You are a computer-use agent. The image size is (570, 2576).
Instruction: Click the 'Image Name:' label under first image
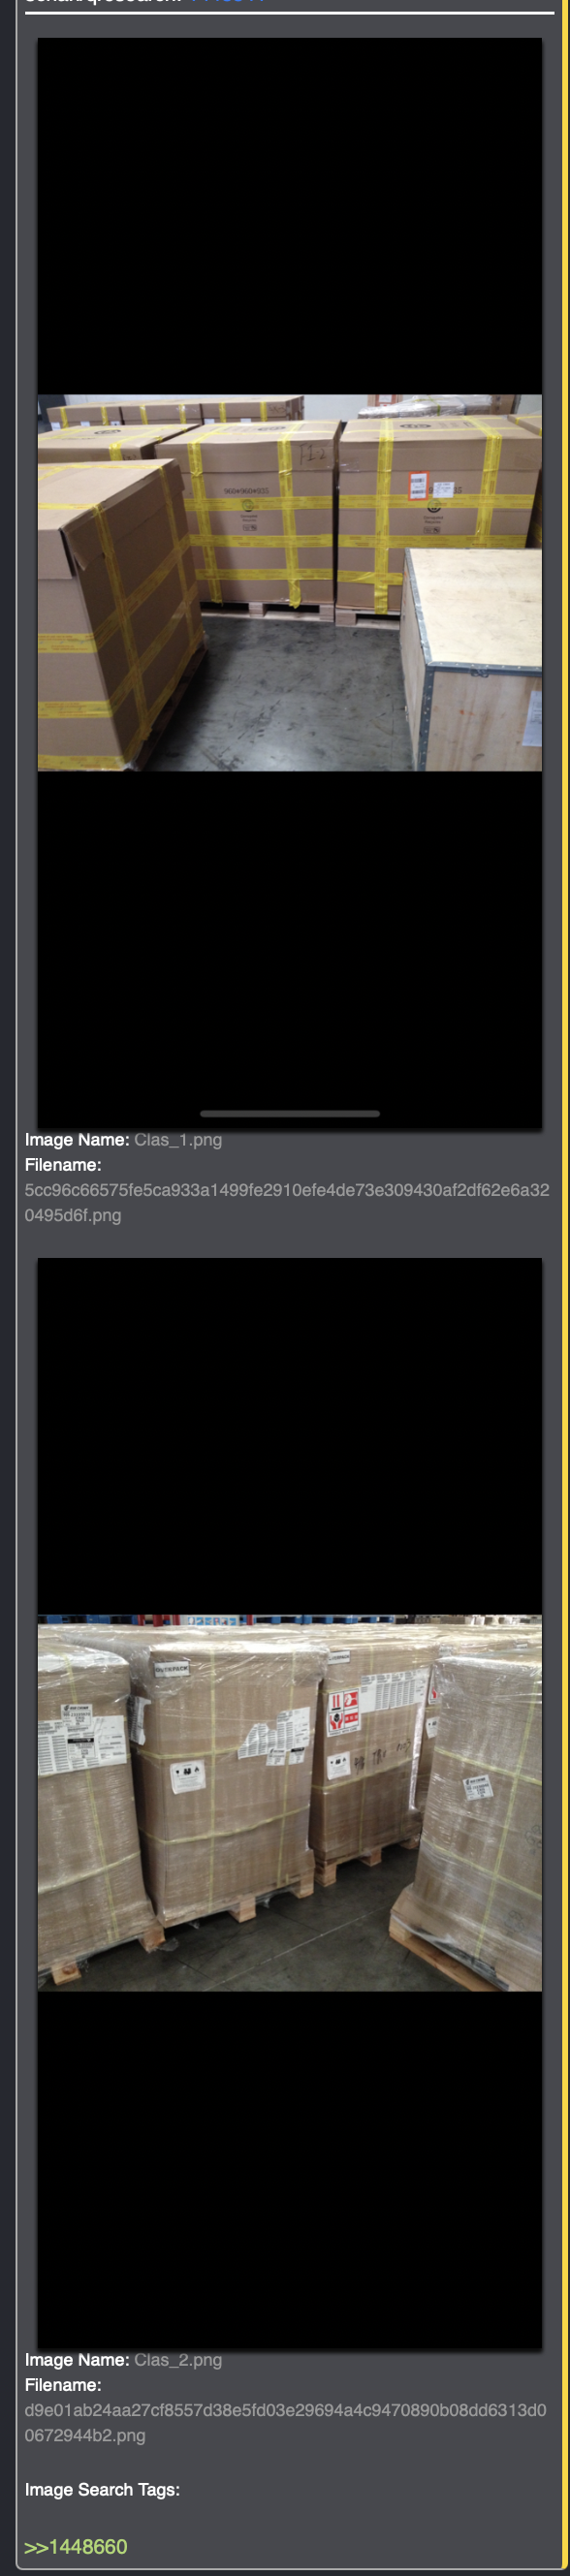(77, 1140)
